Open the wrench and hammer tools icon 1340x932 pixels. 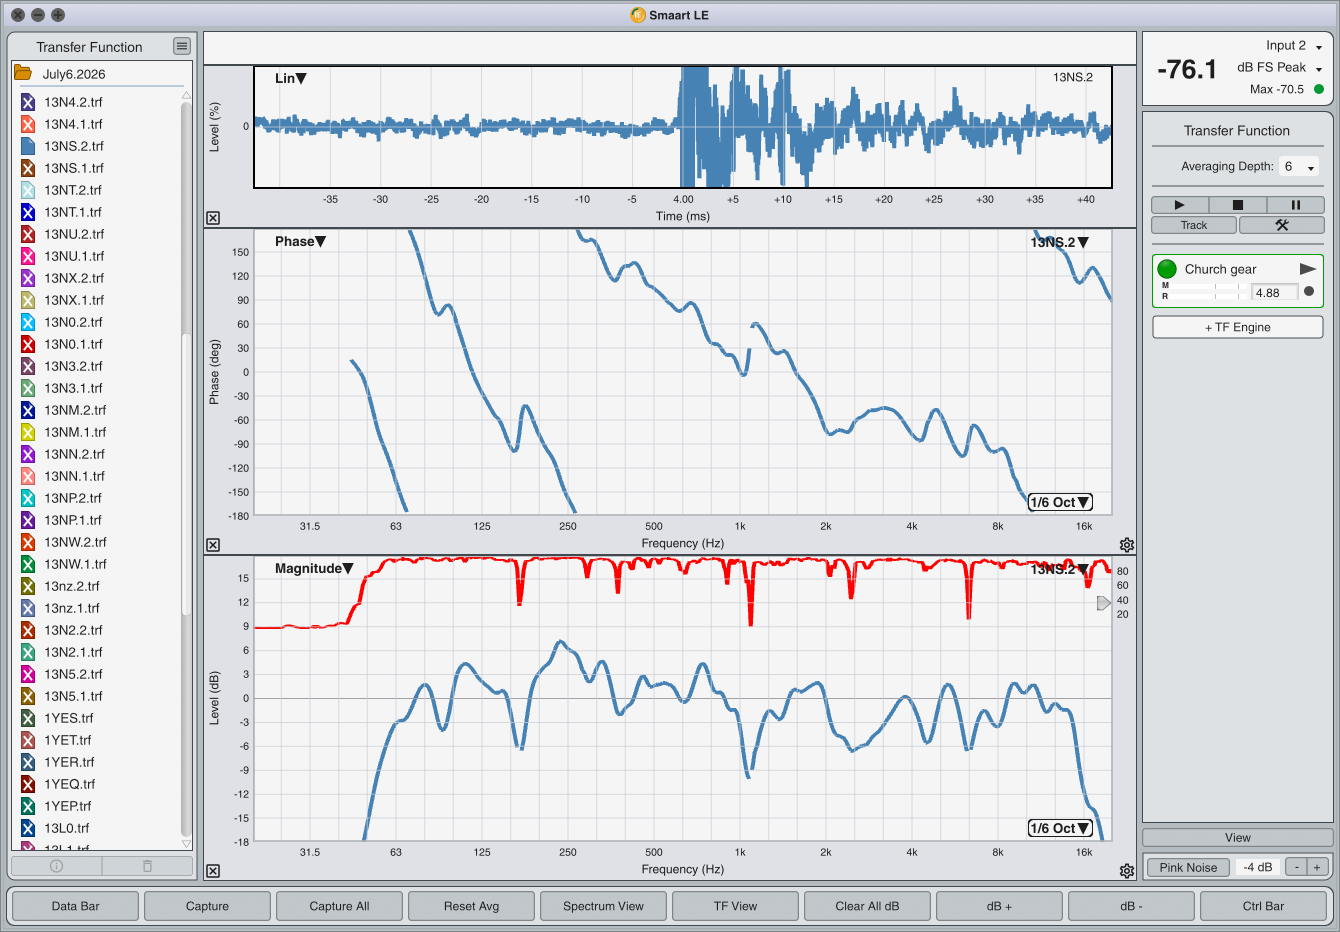[1282, 225]
